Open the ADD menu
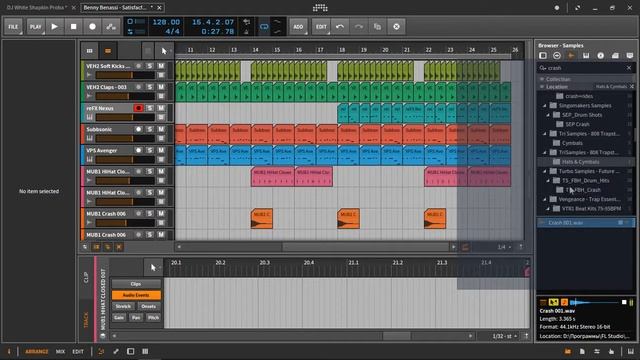This screenshot has width=640, height=360. click(x=298, y=27)
